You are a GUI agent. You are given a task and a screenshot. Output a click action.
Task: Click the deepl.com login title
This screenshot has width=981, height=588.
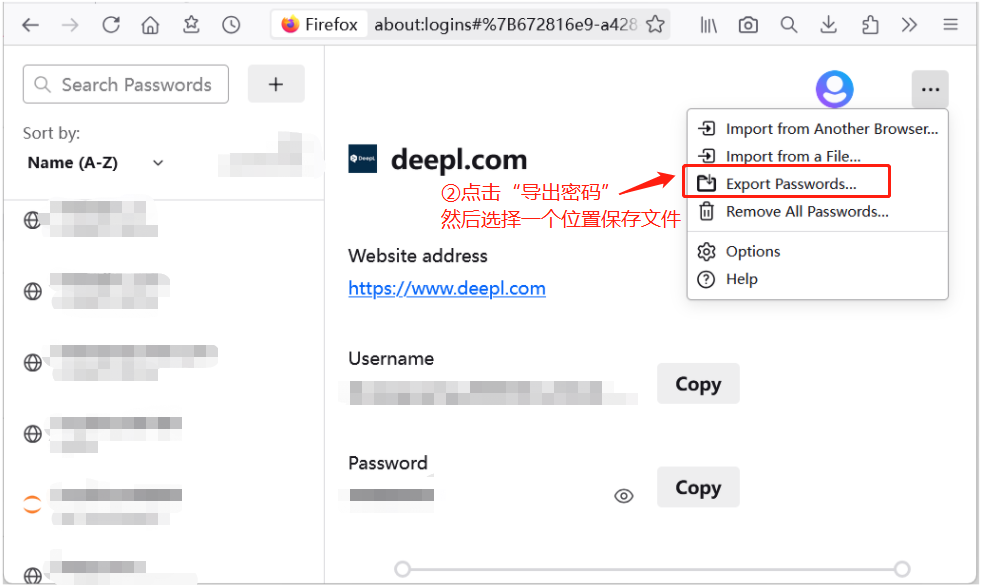[x=459, y=160]
